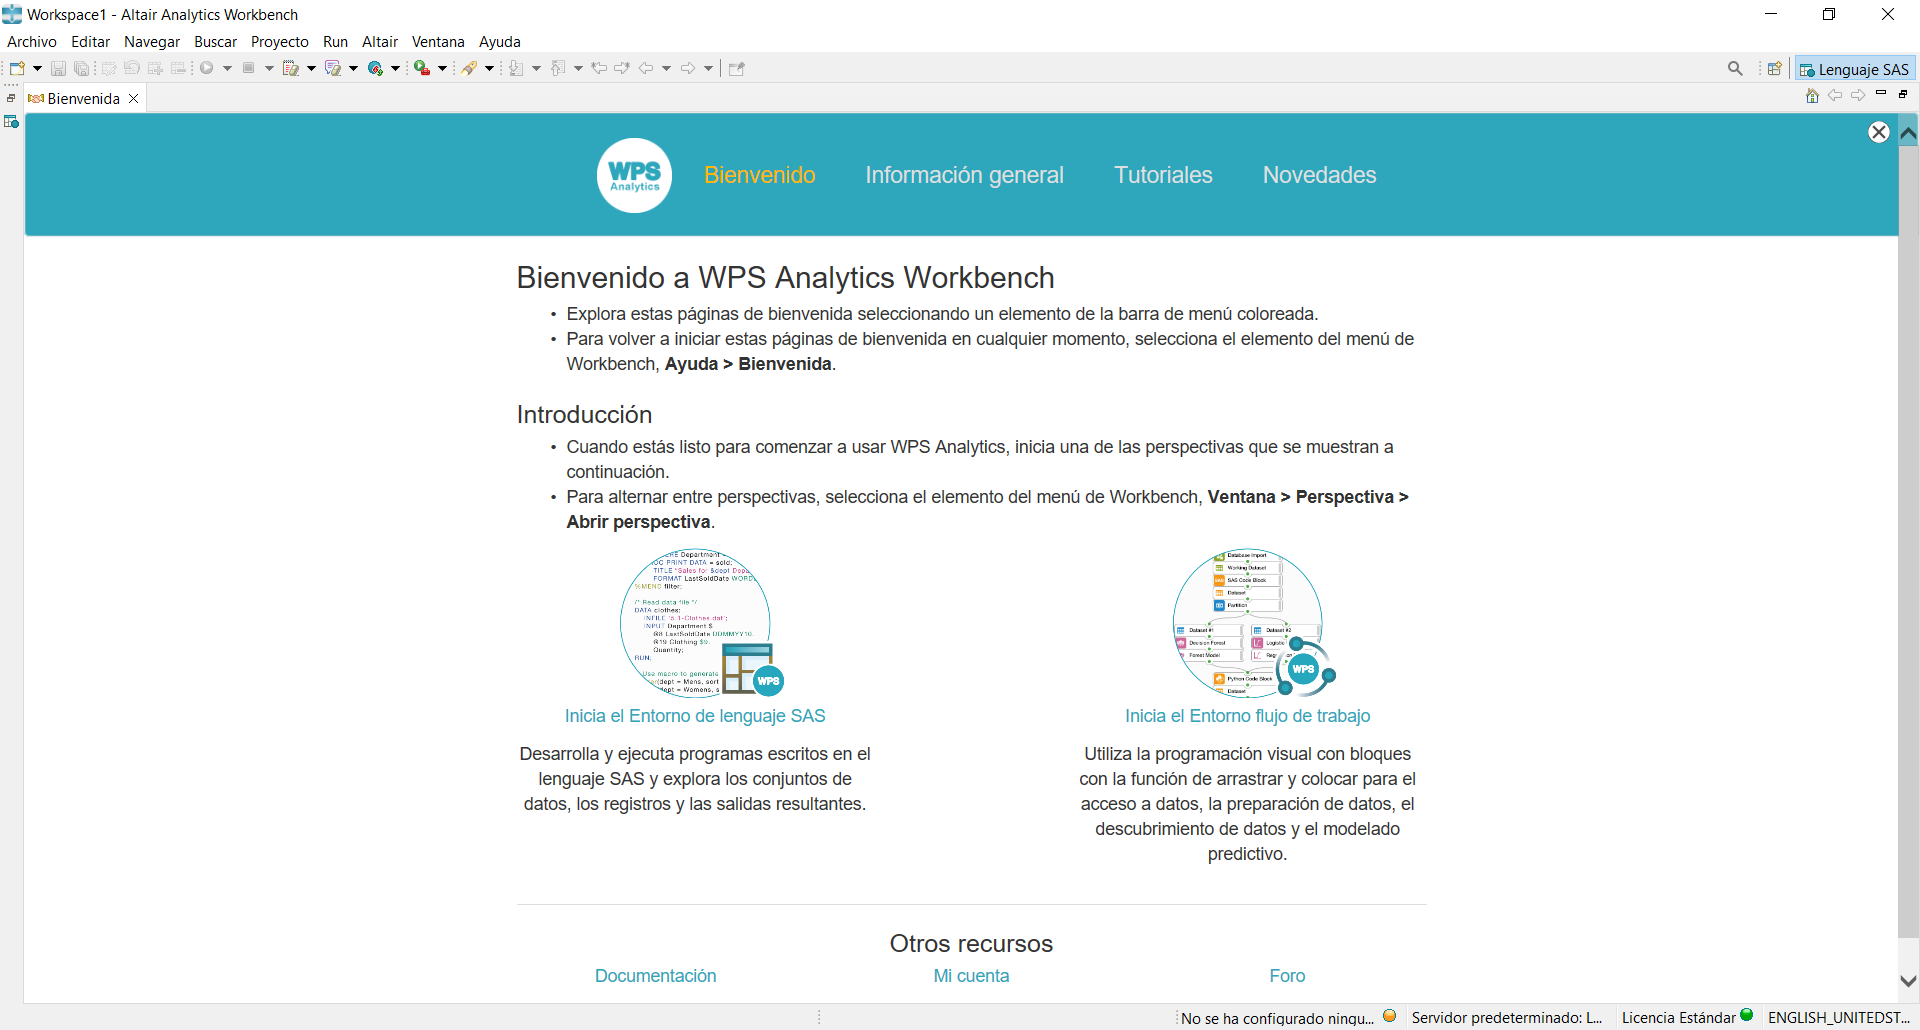The width and height of the screenshot is (1920, 1030).
Task: Click the welcome Home house icon
Action: [x=1812, y=96]
